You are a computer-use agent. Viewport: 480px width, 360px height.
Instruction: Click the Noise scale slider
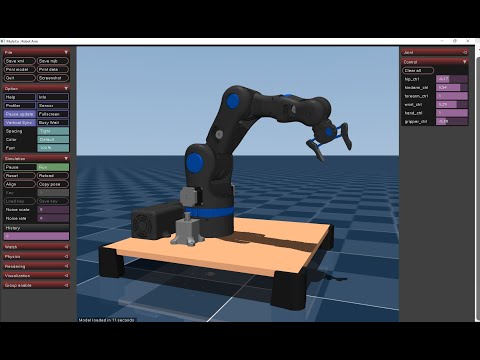(x=53, y=210)
